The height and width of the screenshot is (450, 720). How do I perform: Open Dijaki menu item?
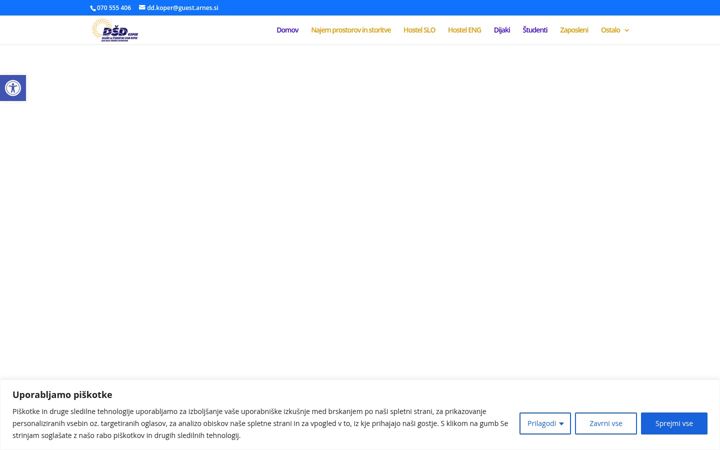[x=502, y=30]
